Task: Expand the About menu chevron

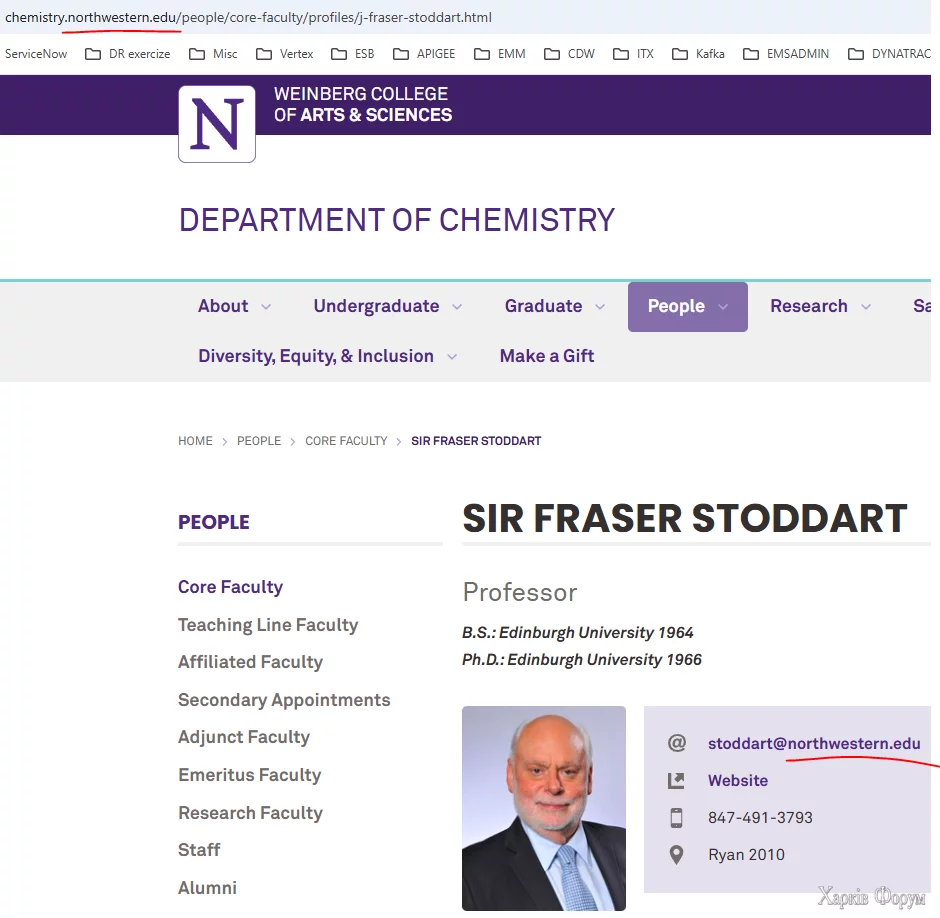Action: click(x=266, y=307)
